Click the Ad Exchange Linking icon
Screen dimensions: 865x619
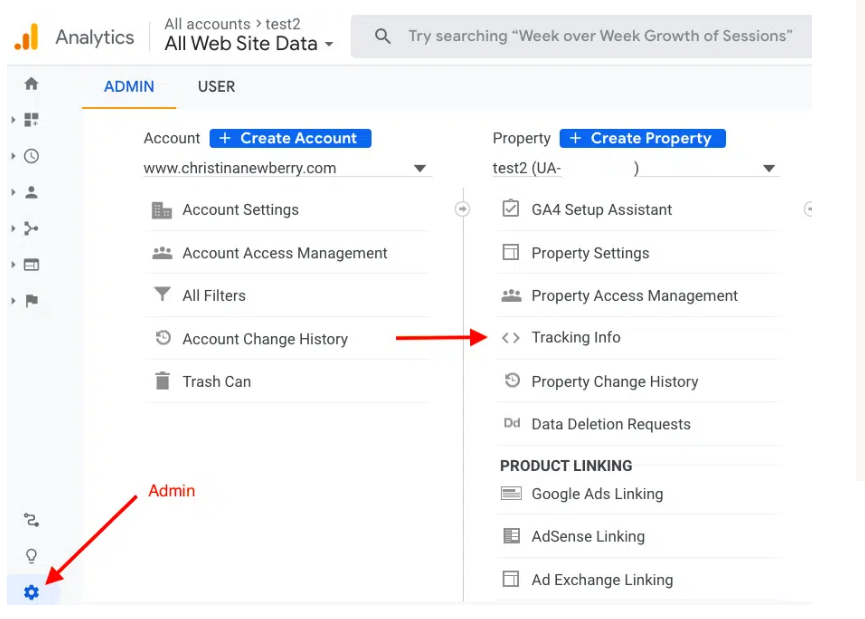[x=511, y=579]
